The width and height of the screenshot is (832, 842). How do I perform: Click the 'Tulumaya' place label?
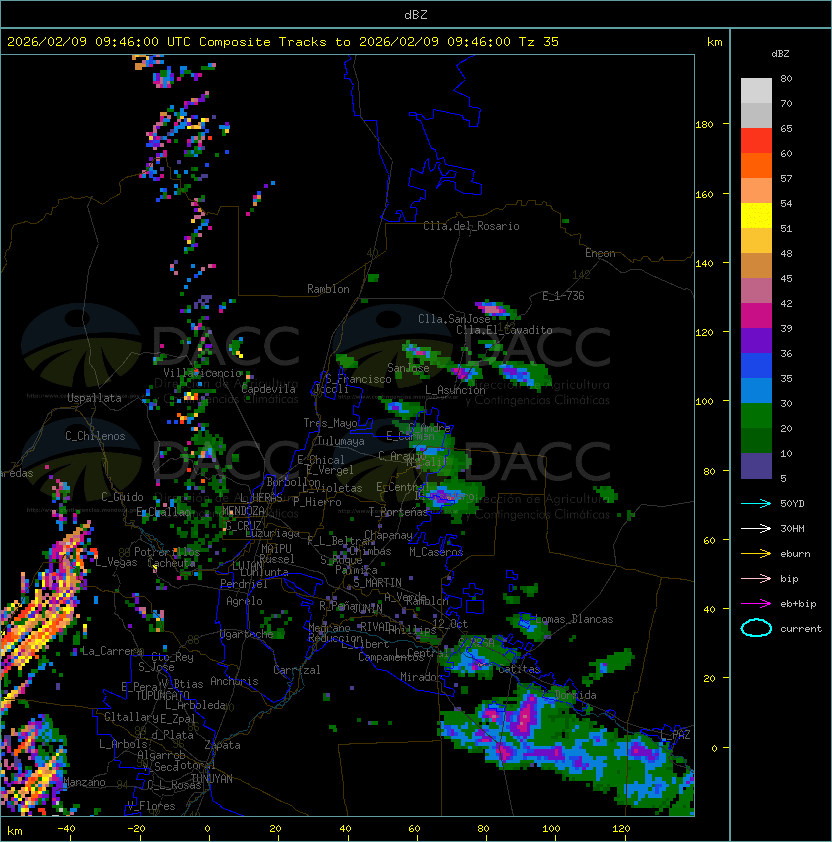pyautogui.click(x=341, y=441)
